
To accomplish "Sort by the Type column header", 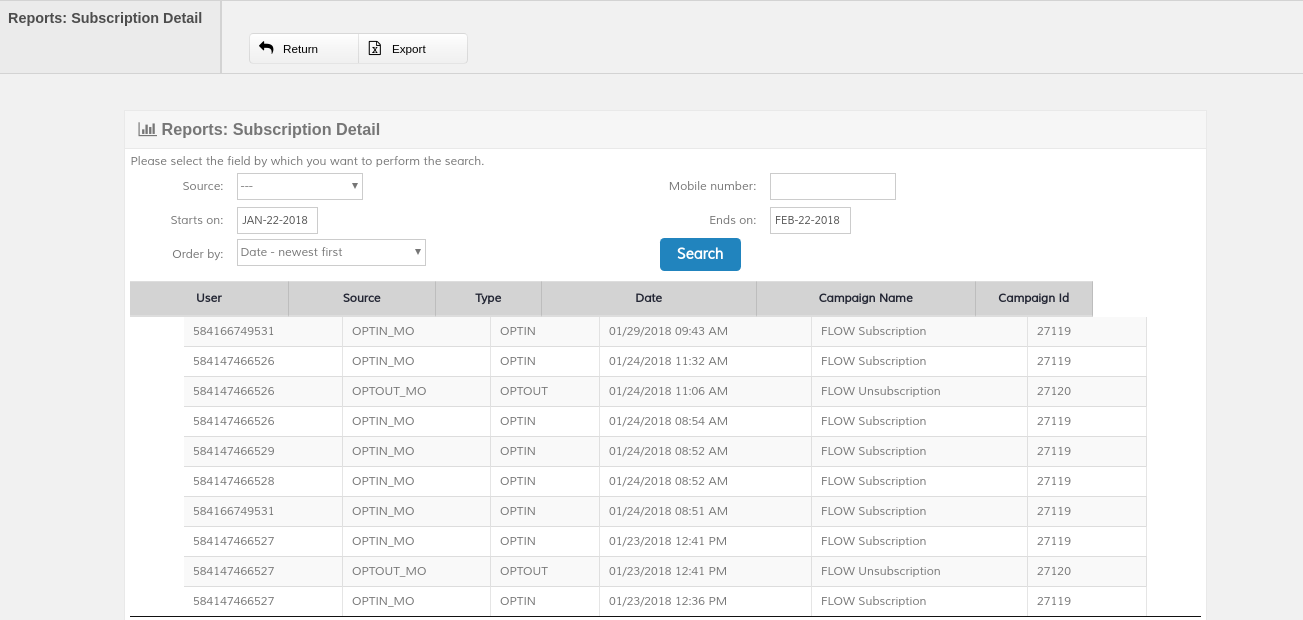I will click(488, 298).
